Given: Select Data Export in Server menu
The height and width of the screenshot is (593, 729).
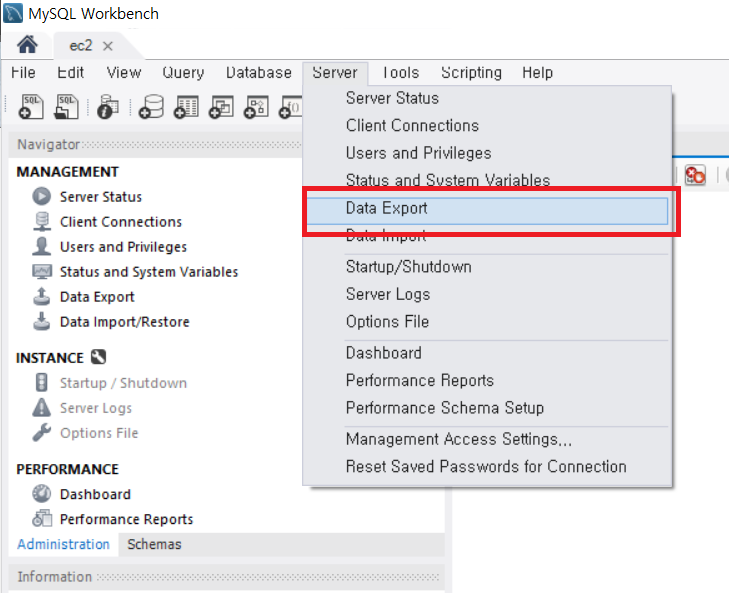Looking at the screenshot, I should coord(487,211).
